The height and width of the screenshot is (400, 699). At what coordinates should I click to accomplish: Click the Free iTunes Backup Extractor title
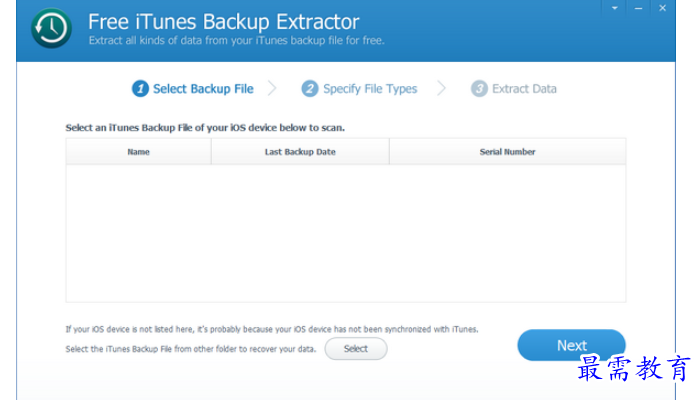[x=224, y=21]
